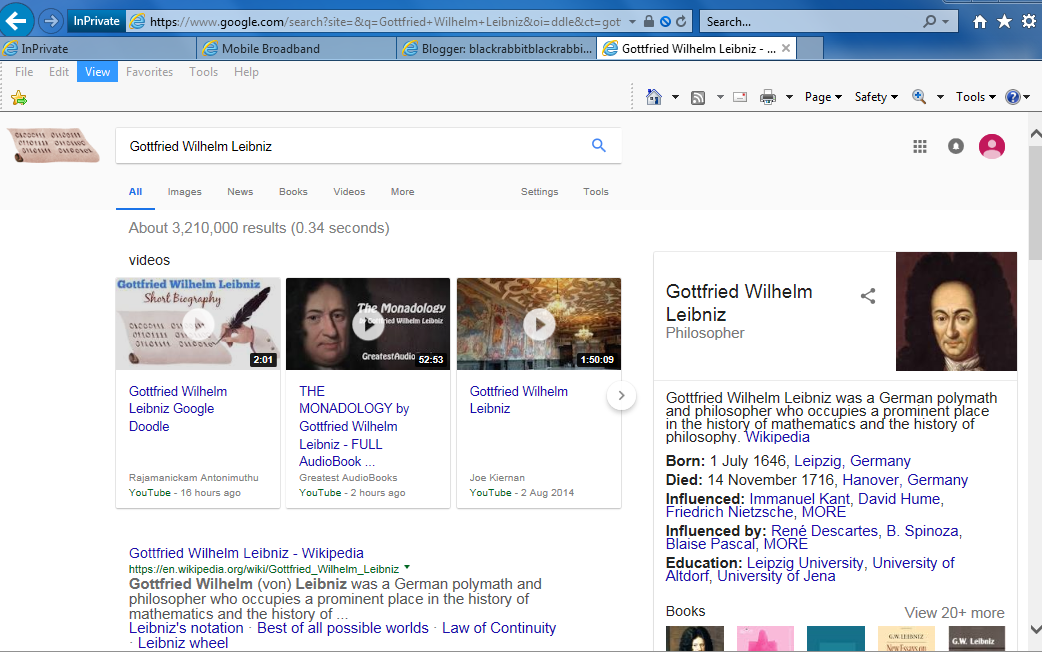Open the Help menu in menu bar
The height and width of the screenshot is (653, 1042).
coord(246,72)
